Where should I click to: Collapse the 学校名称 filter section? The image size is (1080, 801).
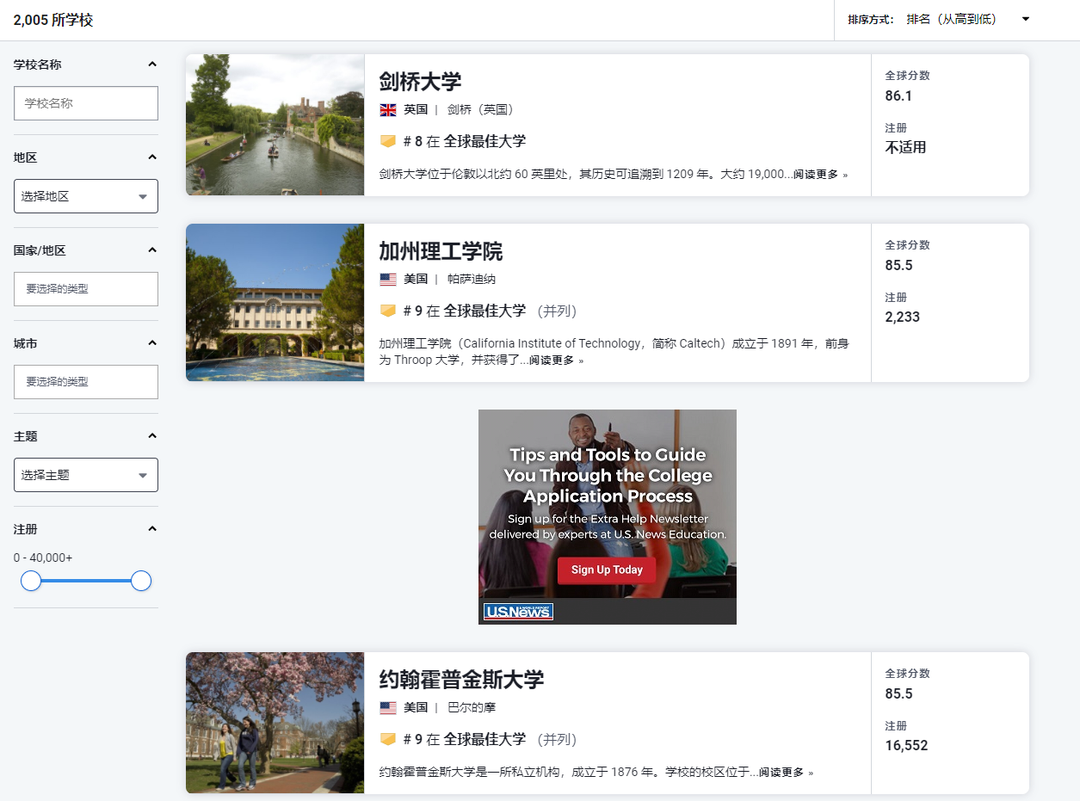[152, 64]
